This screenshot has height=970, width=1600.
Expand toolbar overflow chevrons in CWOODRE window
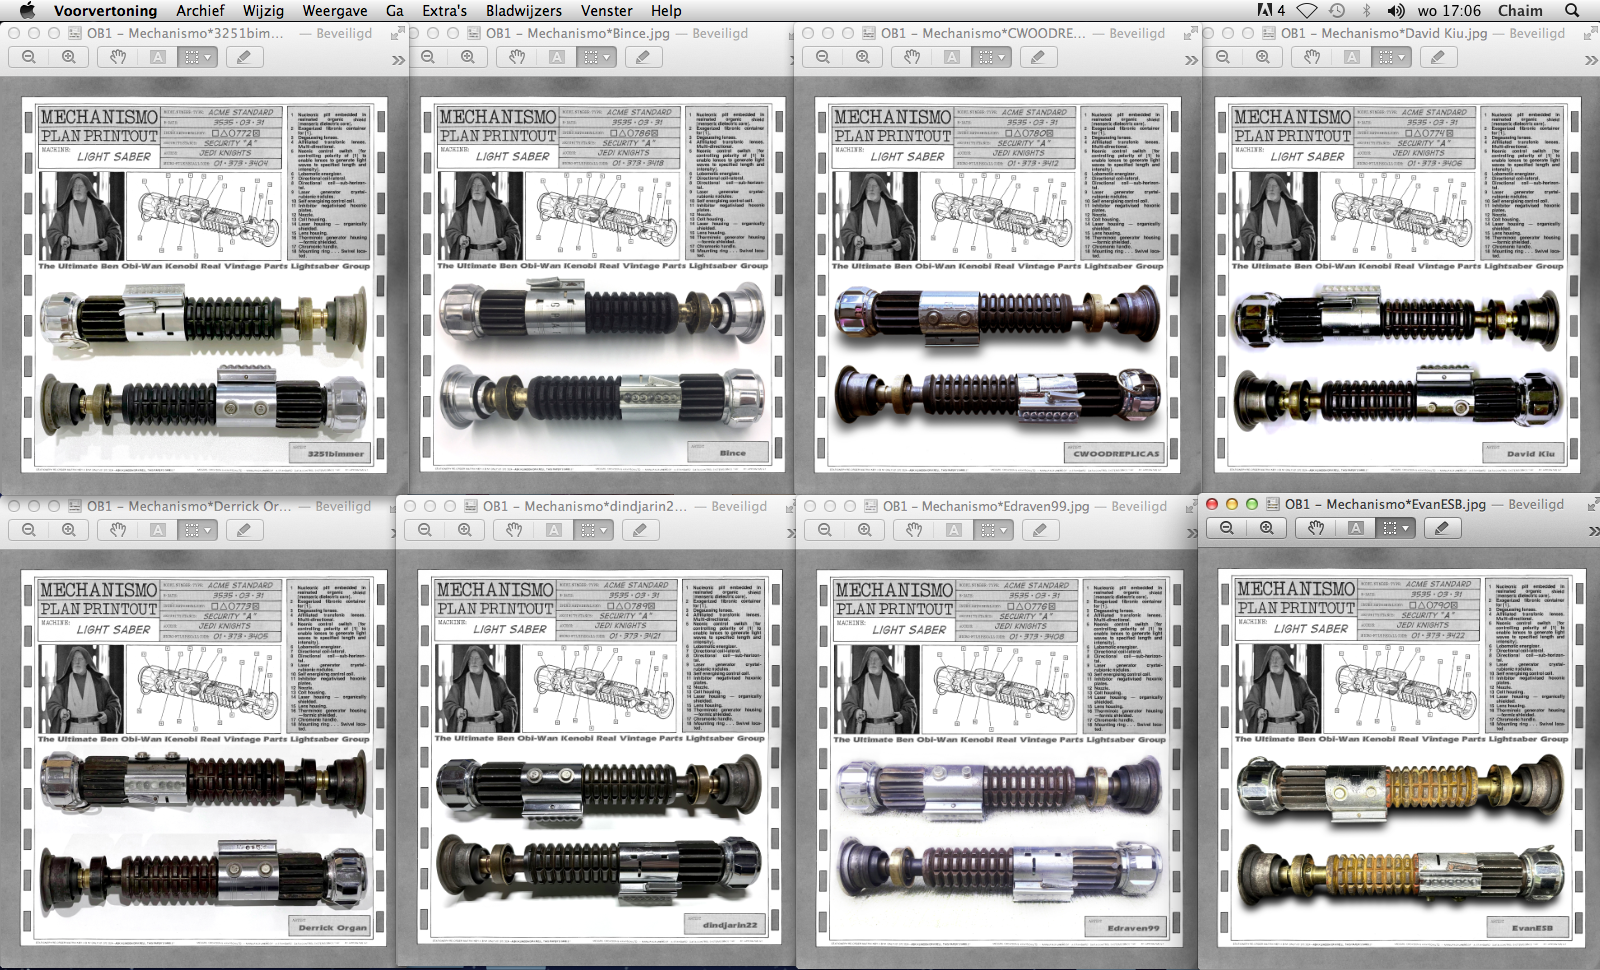click(x=1191, y=60)
